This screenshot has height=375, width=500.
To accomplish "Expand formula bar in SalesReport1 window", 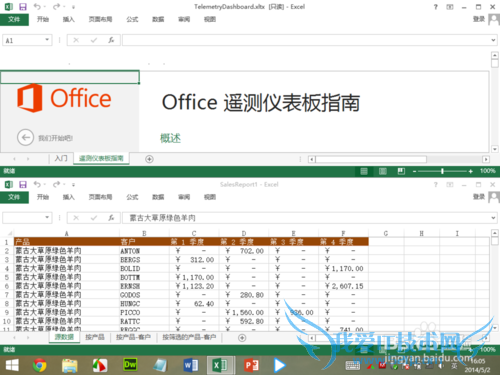I will click(x=493, y=218).
